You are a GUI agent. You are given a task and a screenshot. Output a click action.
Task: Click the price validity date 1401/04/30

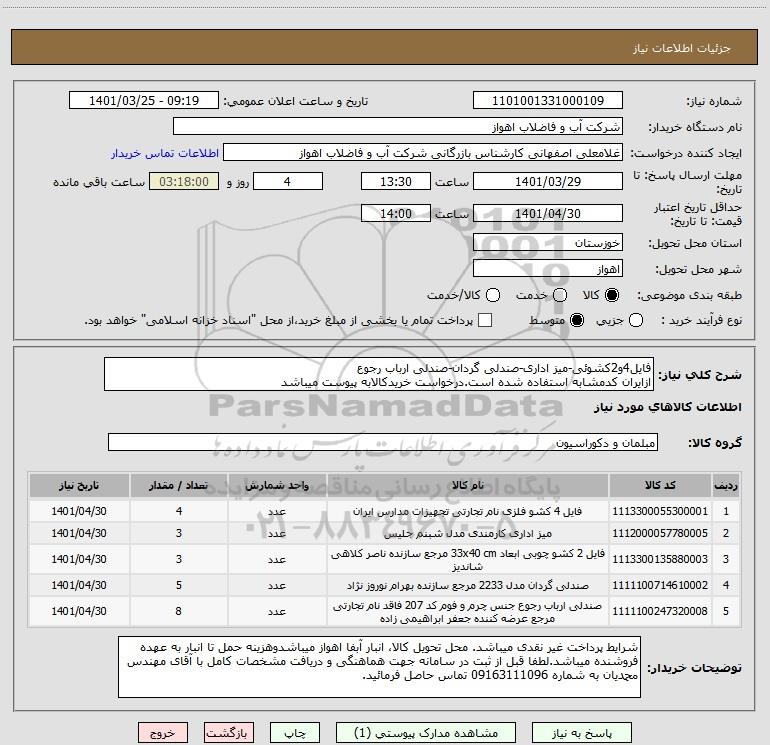548,213
